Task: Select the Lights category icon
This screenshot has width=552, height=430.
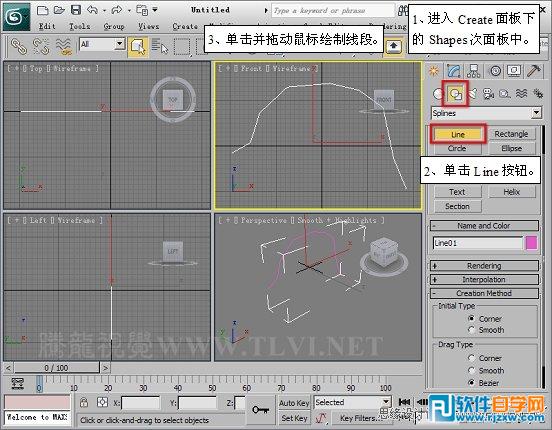Action: pos(473,94)
